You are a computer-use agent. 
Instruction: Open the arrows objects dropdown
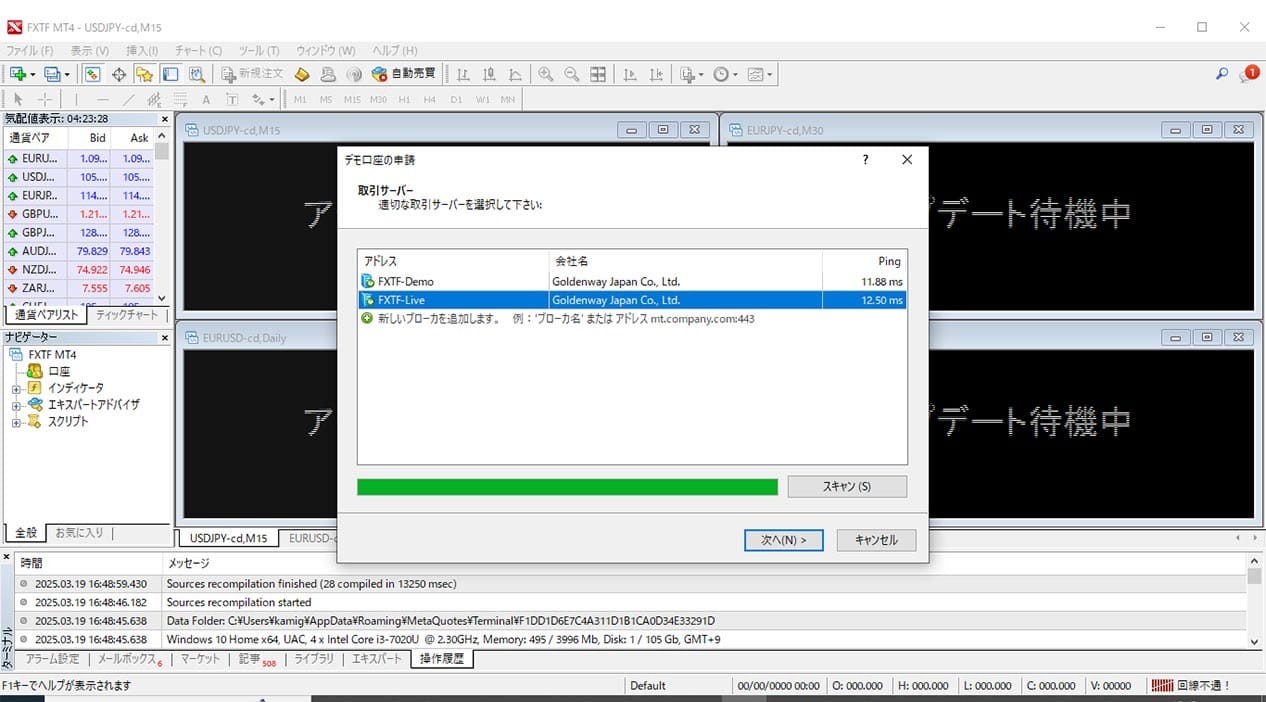pos(263,99)
